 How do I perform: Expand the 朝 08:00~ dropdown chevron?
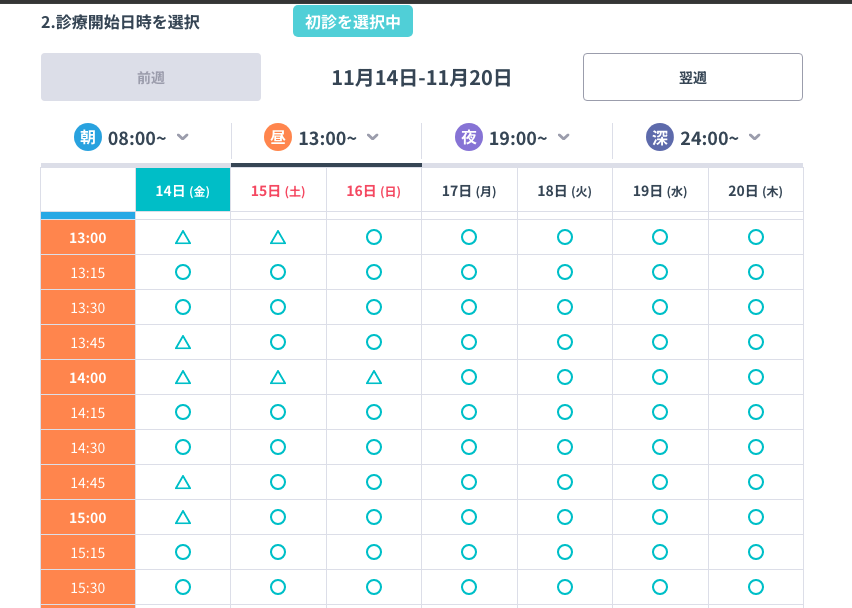183,137
